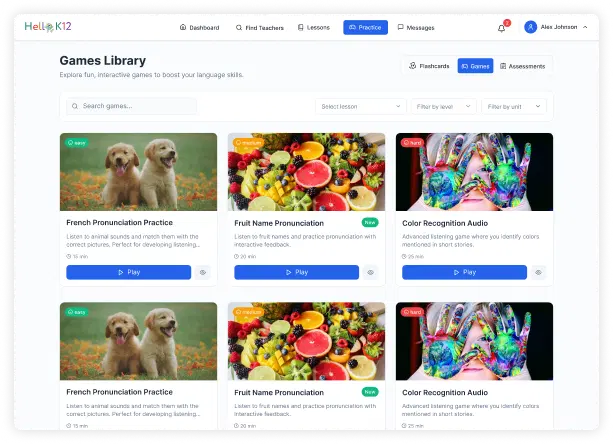Viewport: 613px width, 444px height.
Task: Switch to the Games tab
Action: coord(475,66)
